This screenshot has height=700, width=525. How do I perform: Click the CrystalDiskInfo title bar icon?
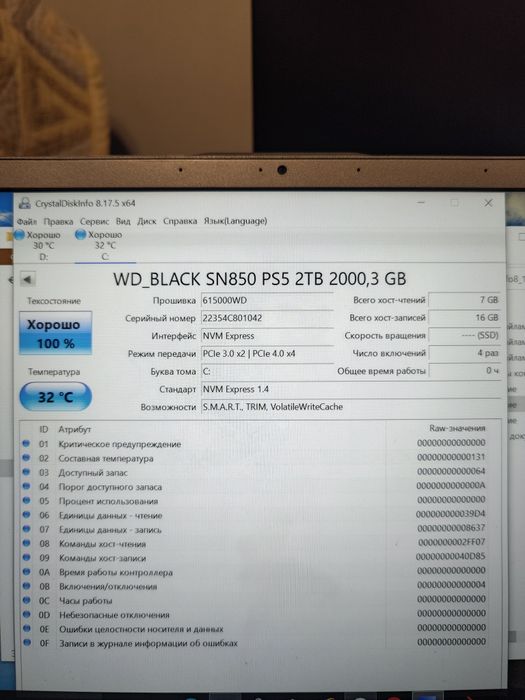point(24,204)
